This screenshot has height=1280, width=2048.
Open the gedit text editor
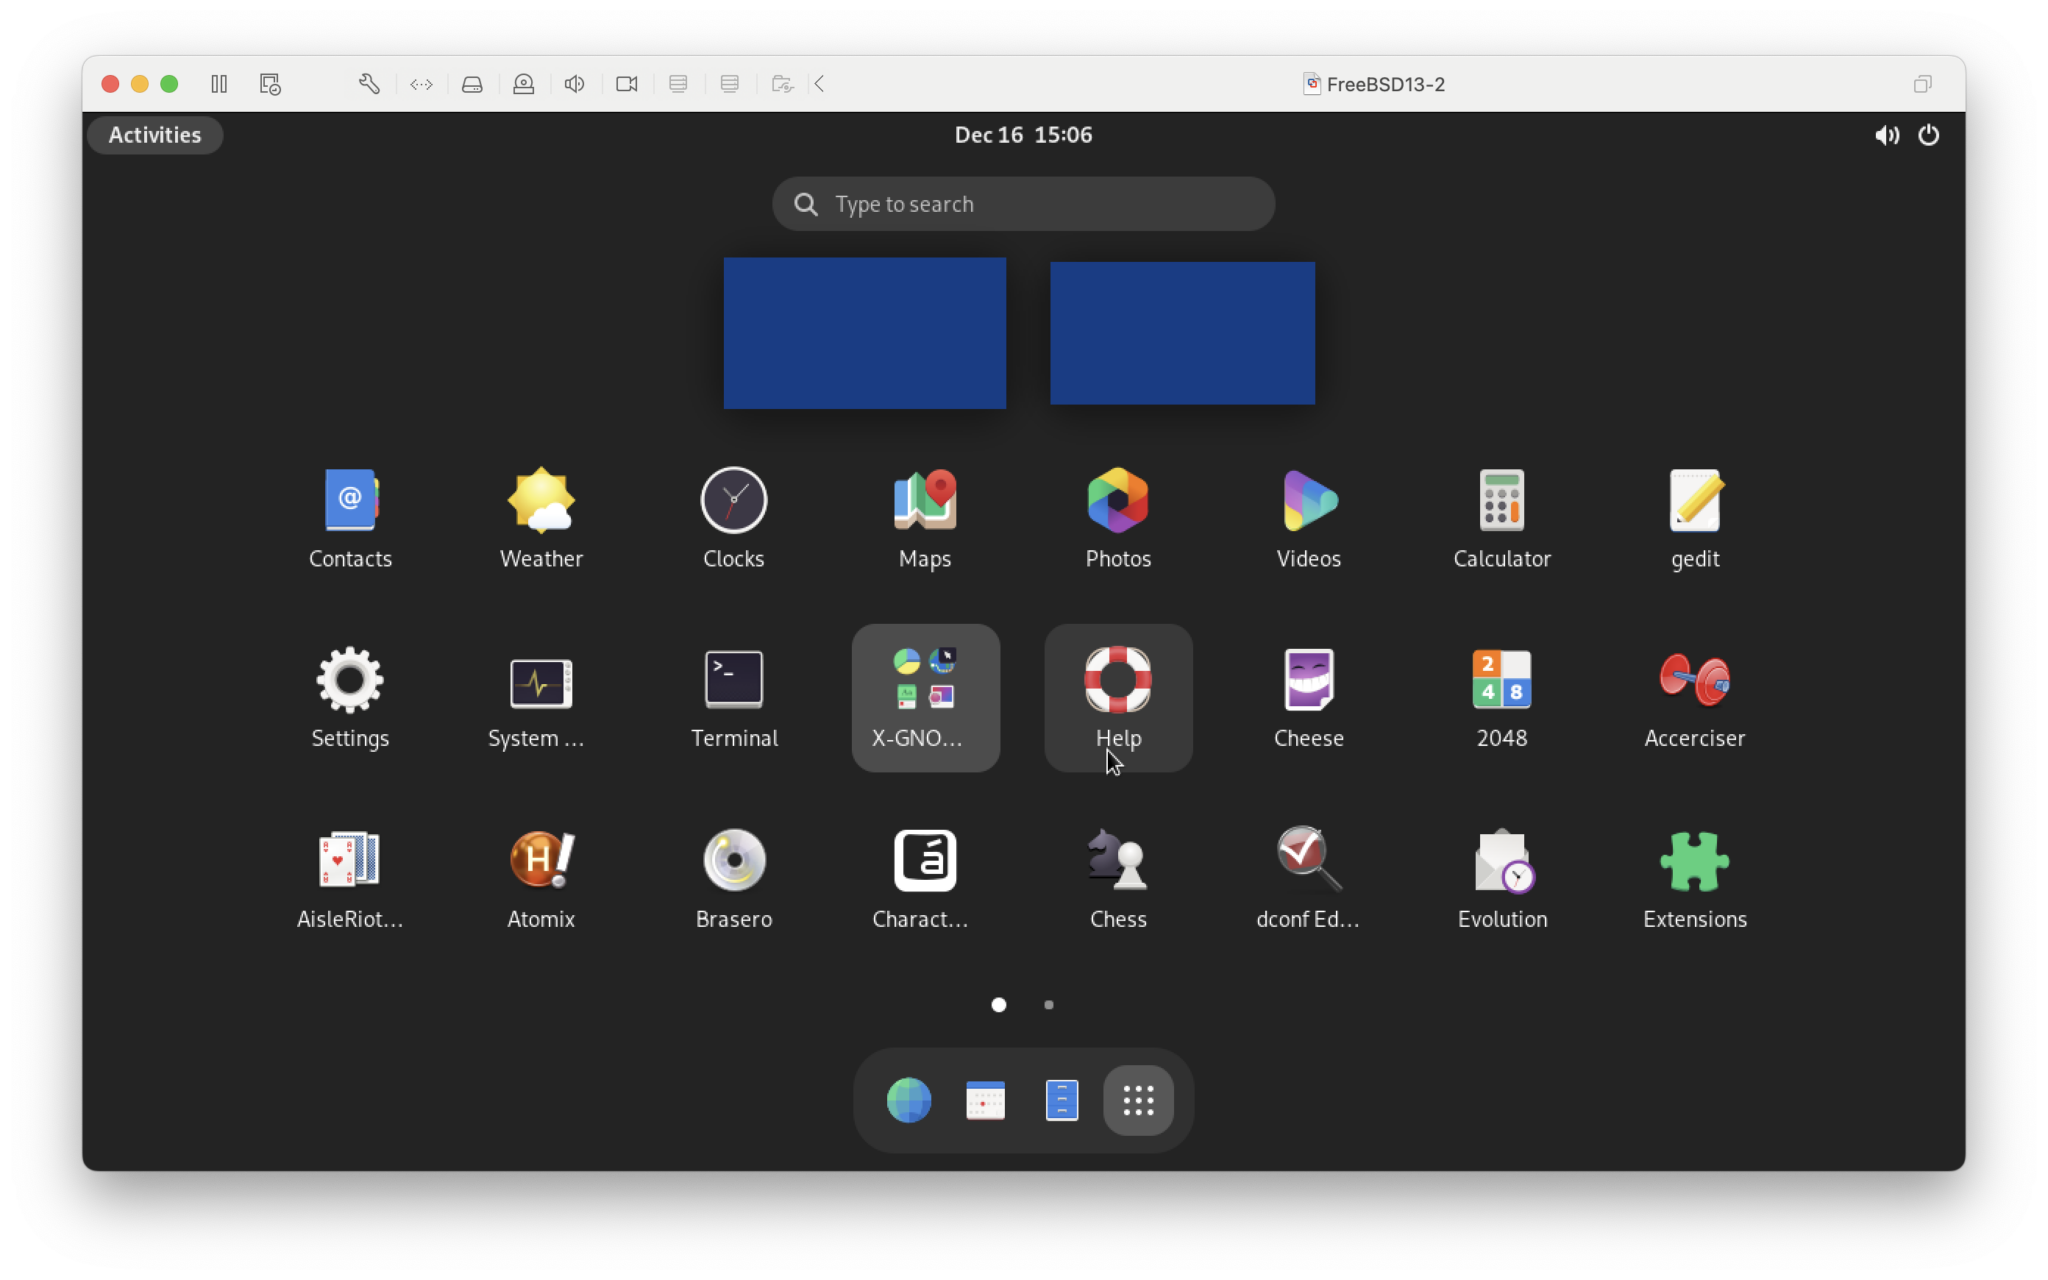point(1693,500)
